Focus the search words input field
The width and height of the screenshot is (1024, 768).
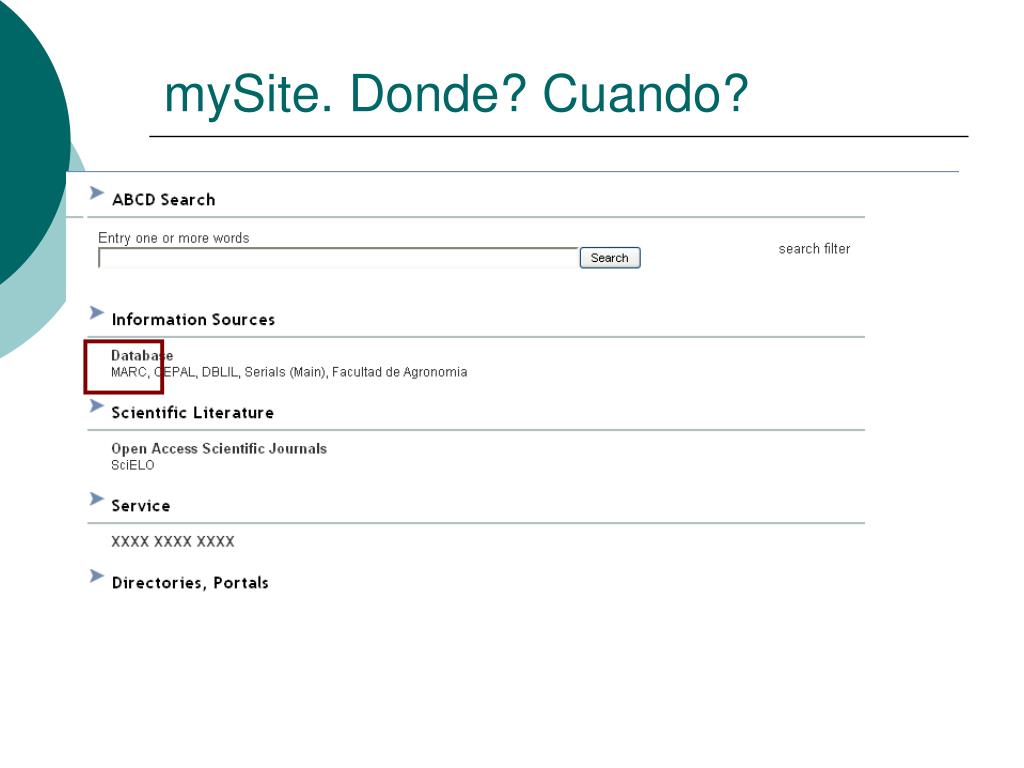[338, 259]
